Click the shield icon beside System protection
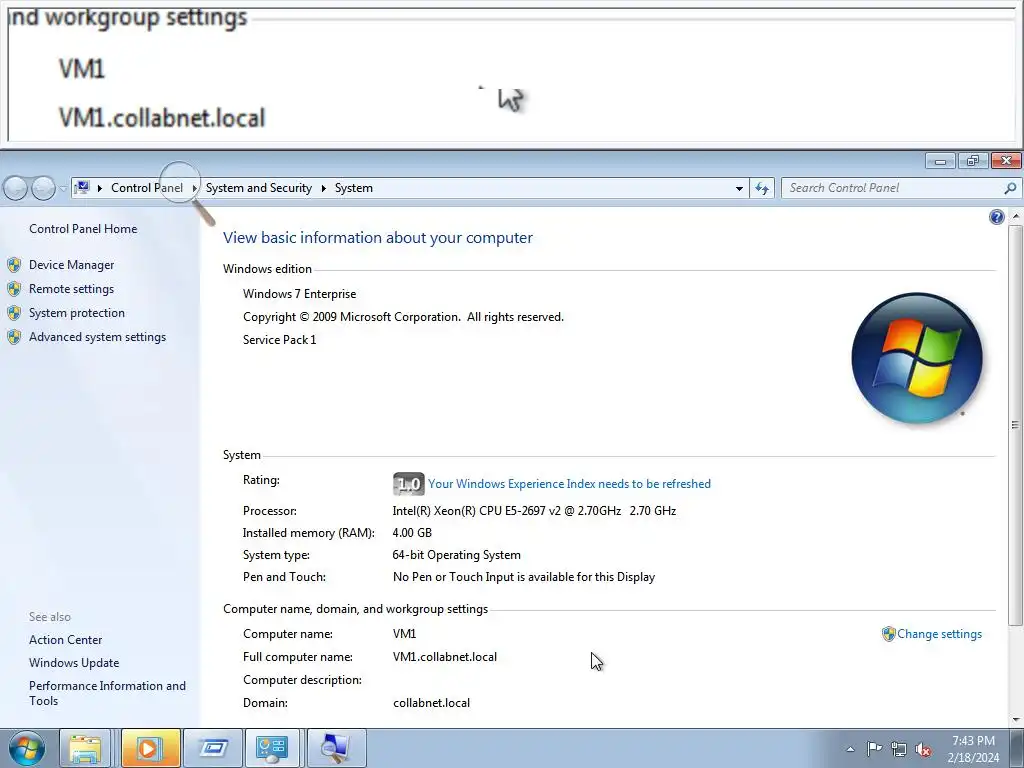1024x768 pixels. [x=14, y=313]
